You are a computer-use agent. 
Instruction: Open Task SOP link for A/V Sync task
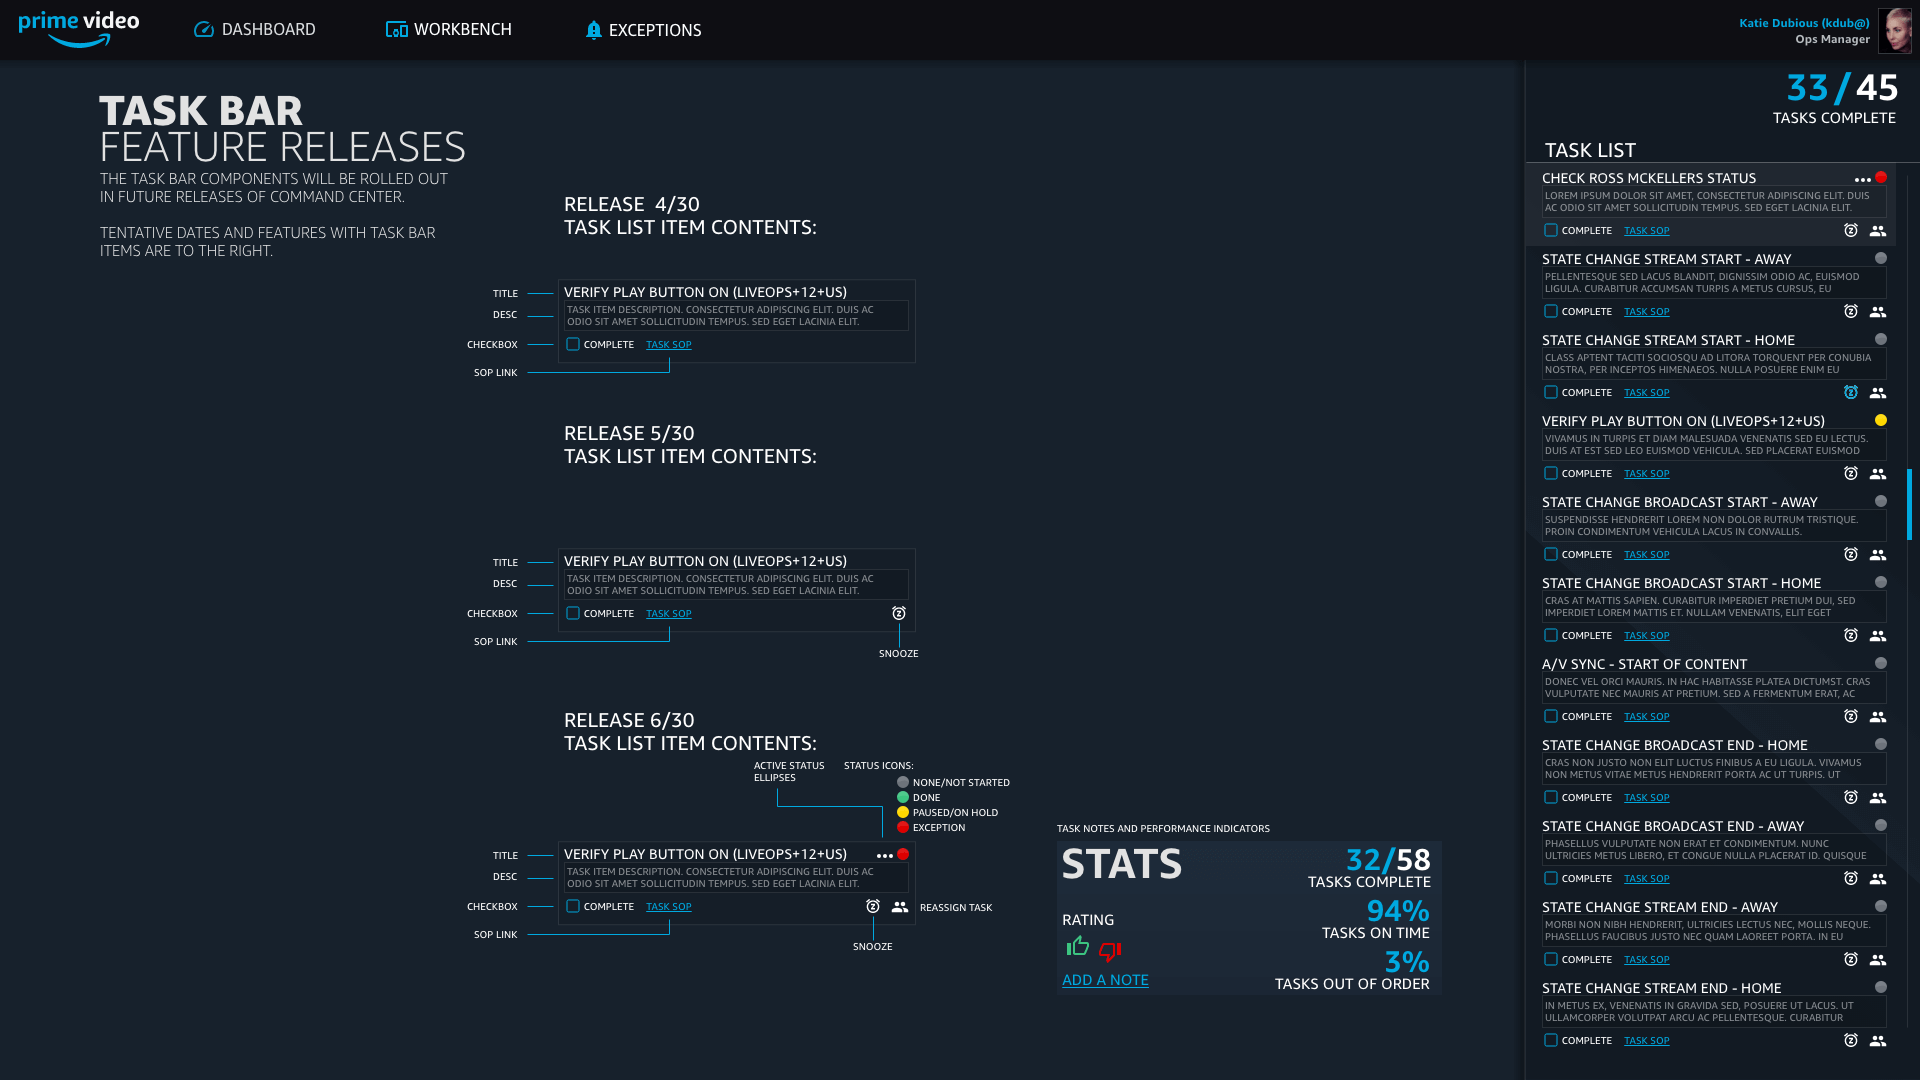tap(1646, 717)
